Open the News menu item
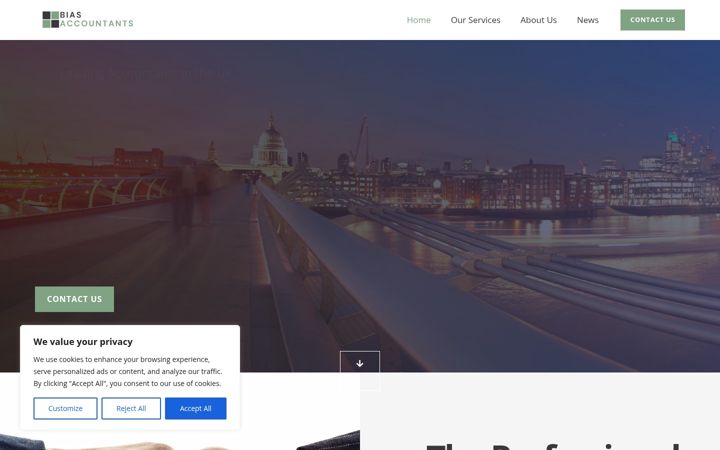Screen dimensions: 720x450 587,20
